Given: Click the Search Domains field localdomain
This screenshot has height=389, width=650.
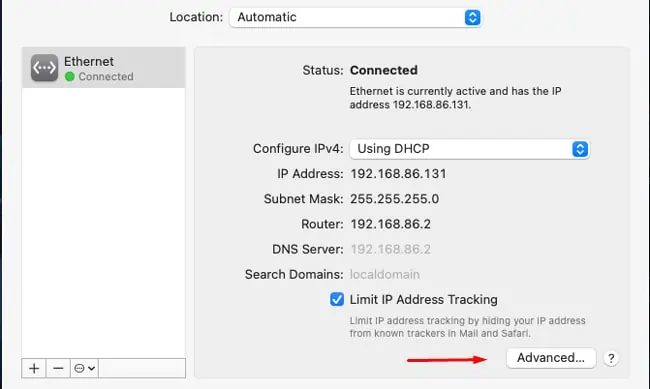Looking at the screenshot, I should 385,275.
